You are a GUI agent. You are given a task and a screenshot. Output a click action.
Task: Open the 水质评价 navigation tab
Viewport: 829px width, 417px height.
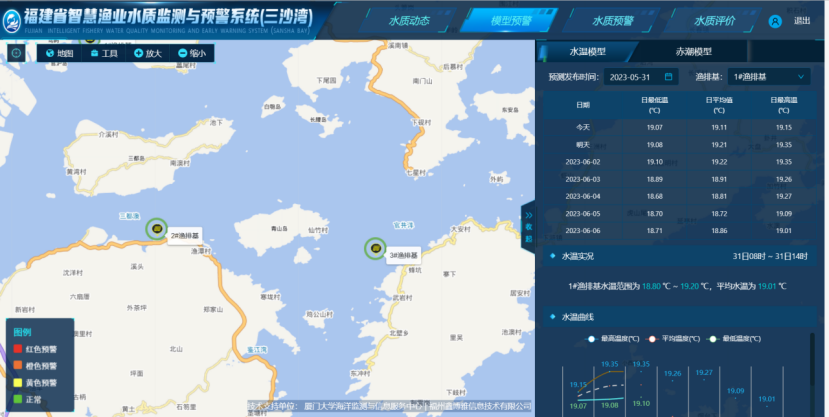[714, 21]
